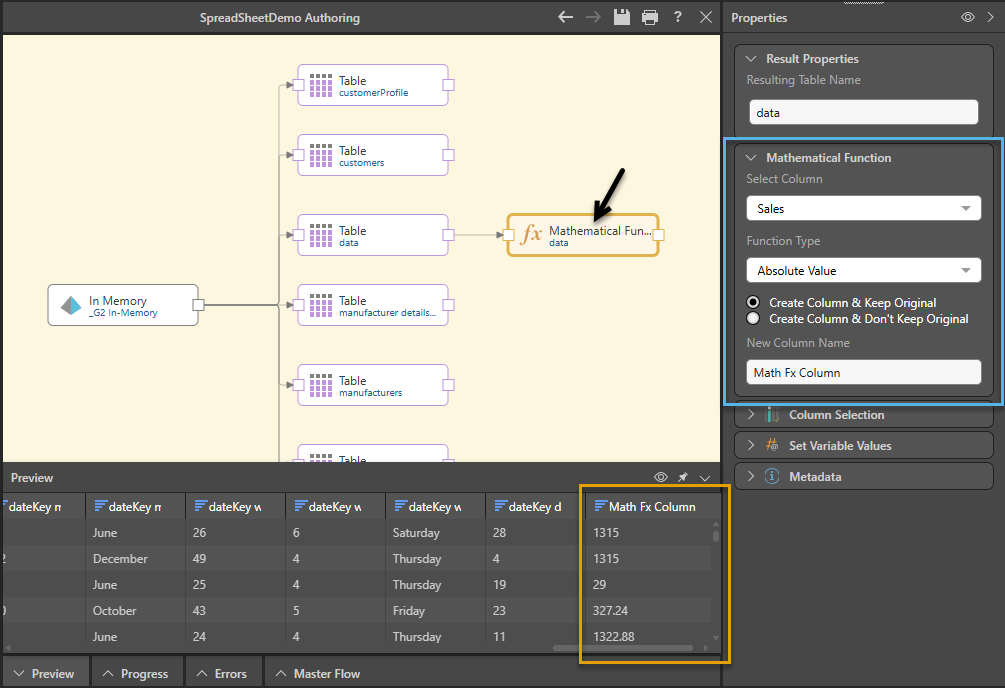Toggle Properties panel eye visibility icon
1005x688 pixels.
(x=967, y=17)
